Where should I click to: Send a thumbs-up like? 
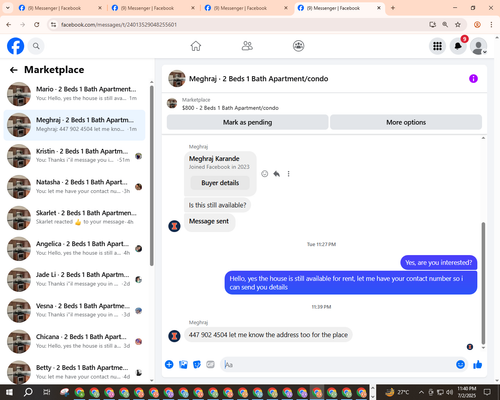coord(477,364)
